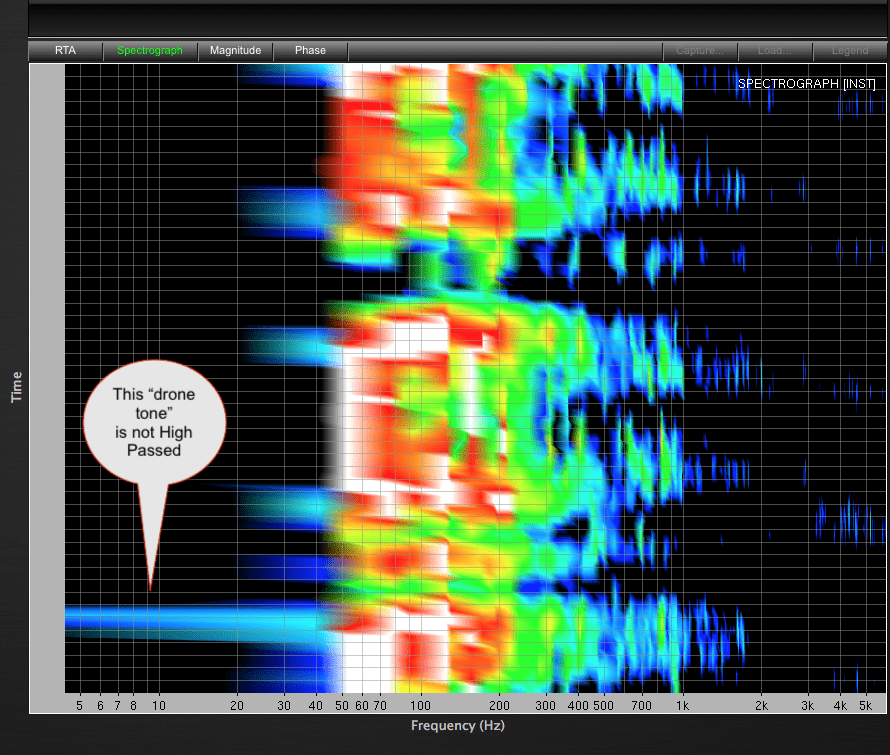Click the 20 frequency axis tick

point(237,706)
